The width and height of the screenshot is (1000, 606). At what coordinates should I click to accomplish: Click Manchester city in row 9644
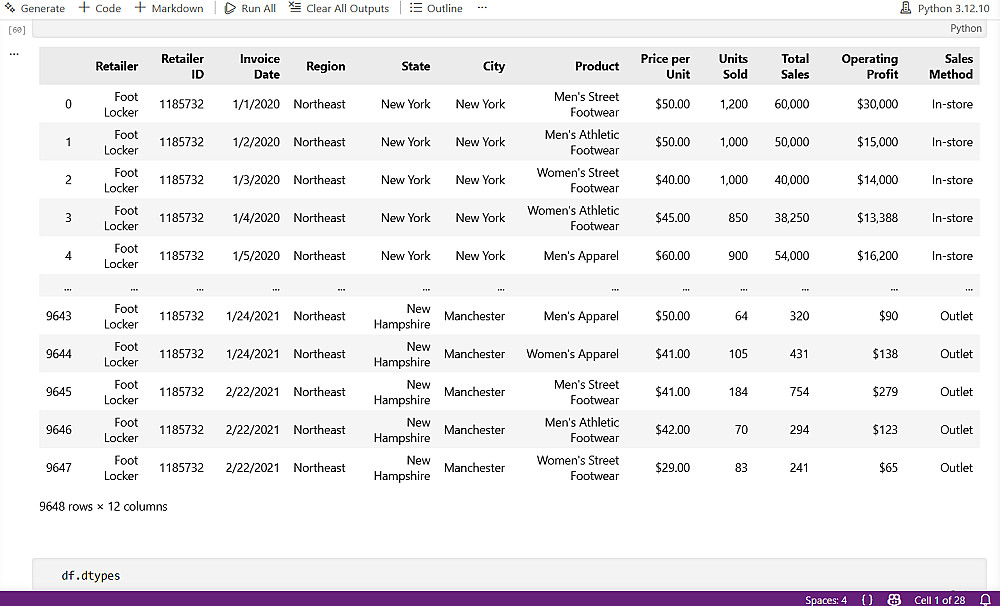point(474,354)
